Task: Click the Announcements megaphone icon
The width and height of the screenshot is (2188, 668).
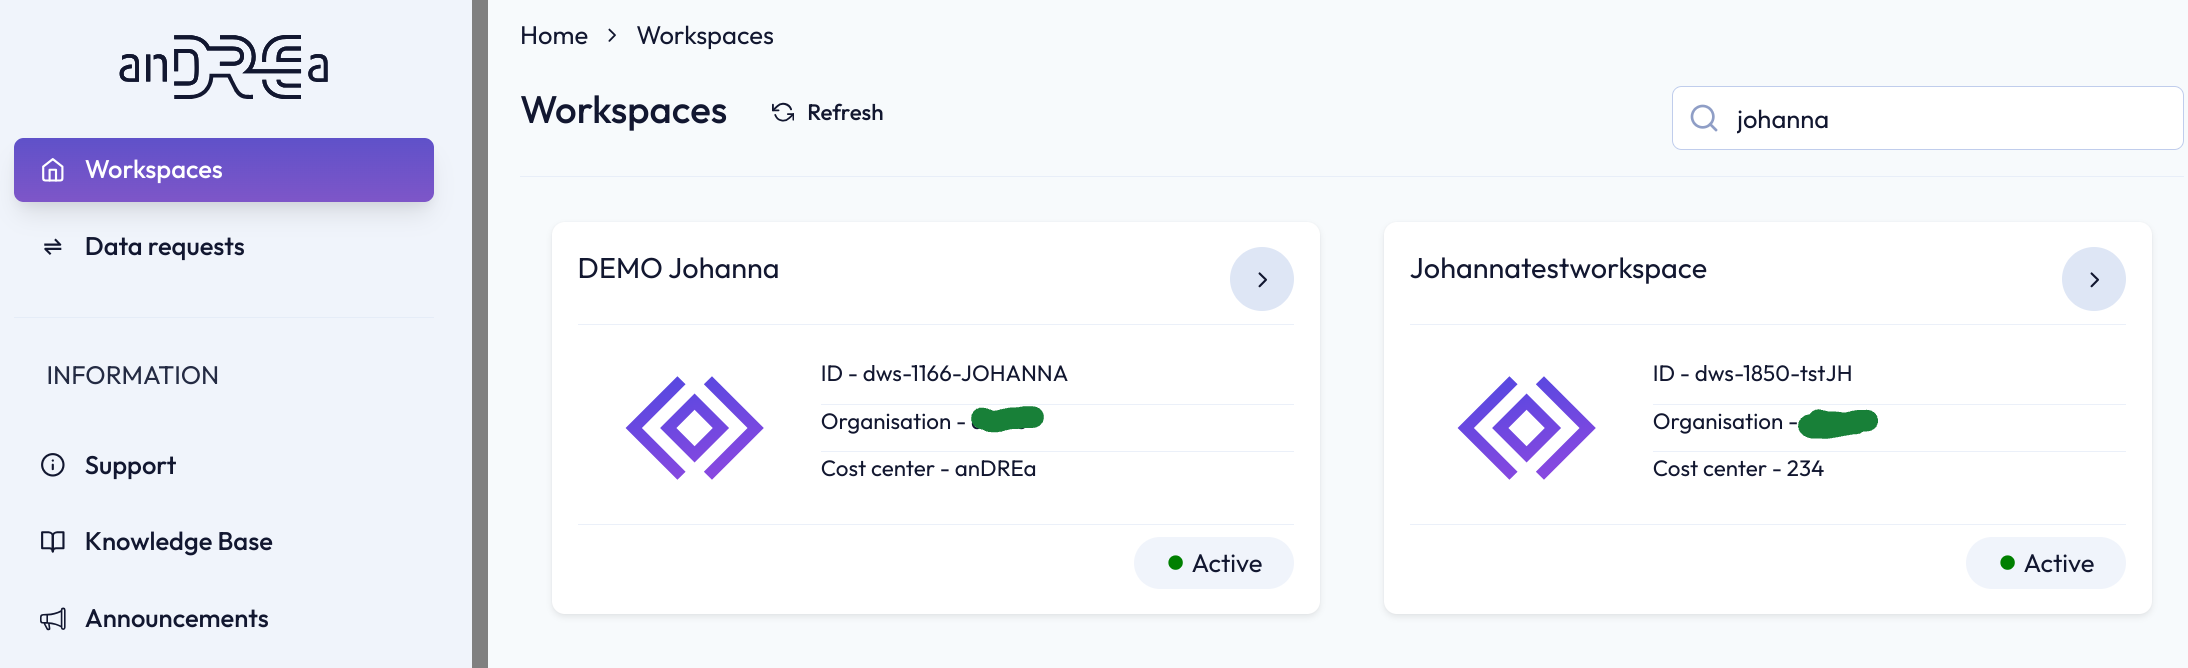Action: click(53, 619)
